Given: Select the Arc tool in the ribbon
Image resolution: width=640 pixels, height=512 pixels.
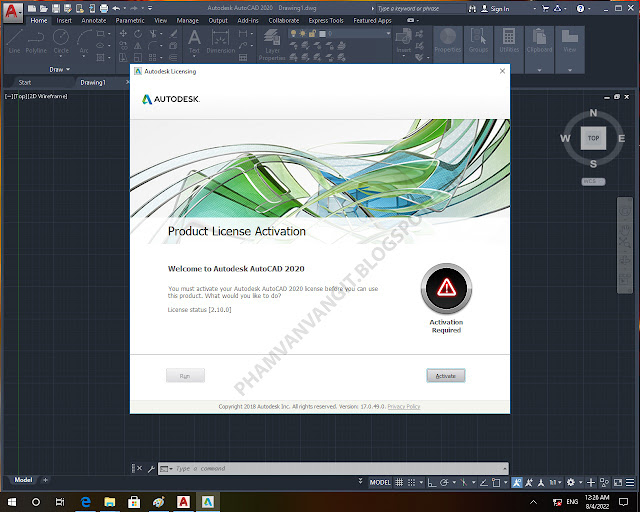Looking at the screenshot, I should pos(84,42).
